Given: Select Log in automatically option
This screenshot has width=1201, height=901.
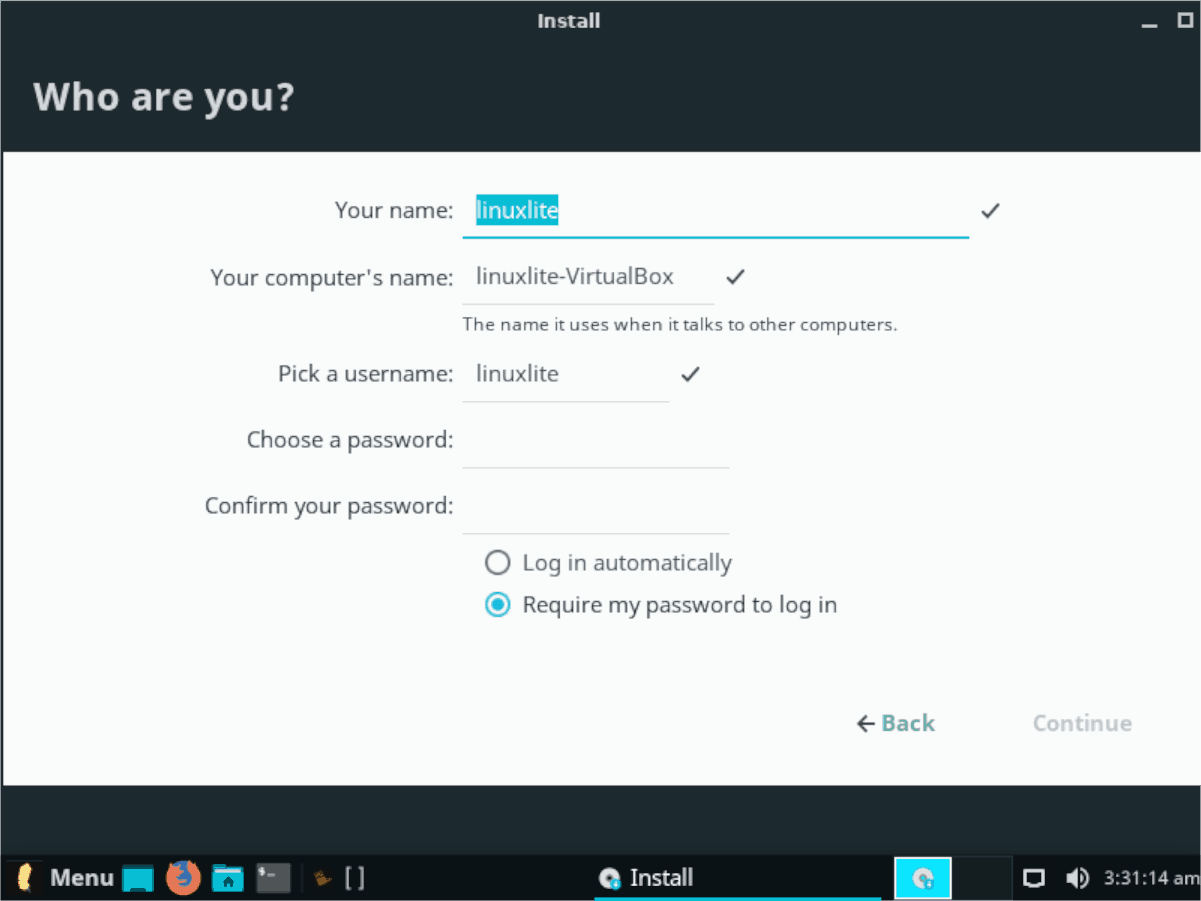Looking at the screenshot, I should [608, 563].
